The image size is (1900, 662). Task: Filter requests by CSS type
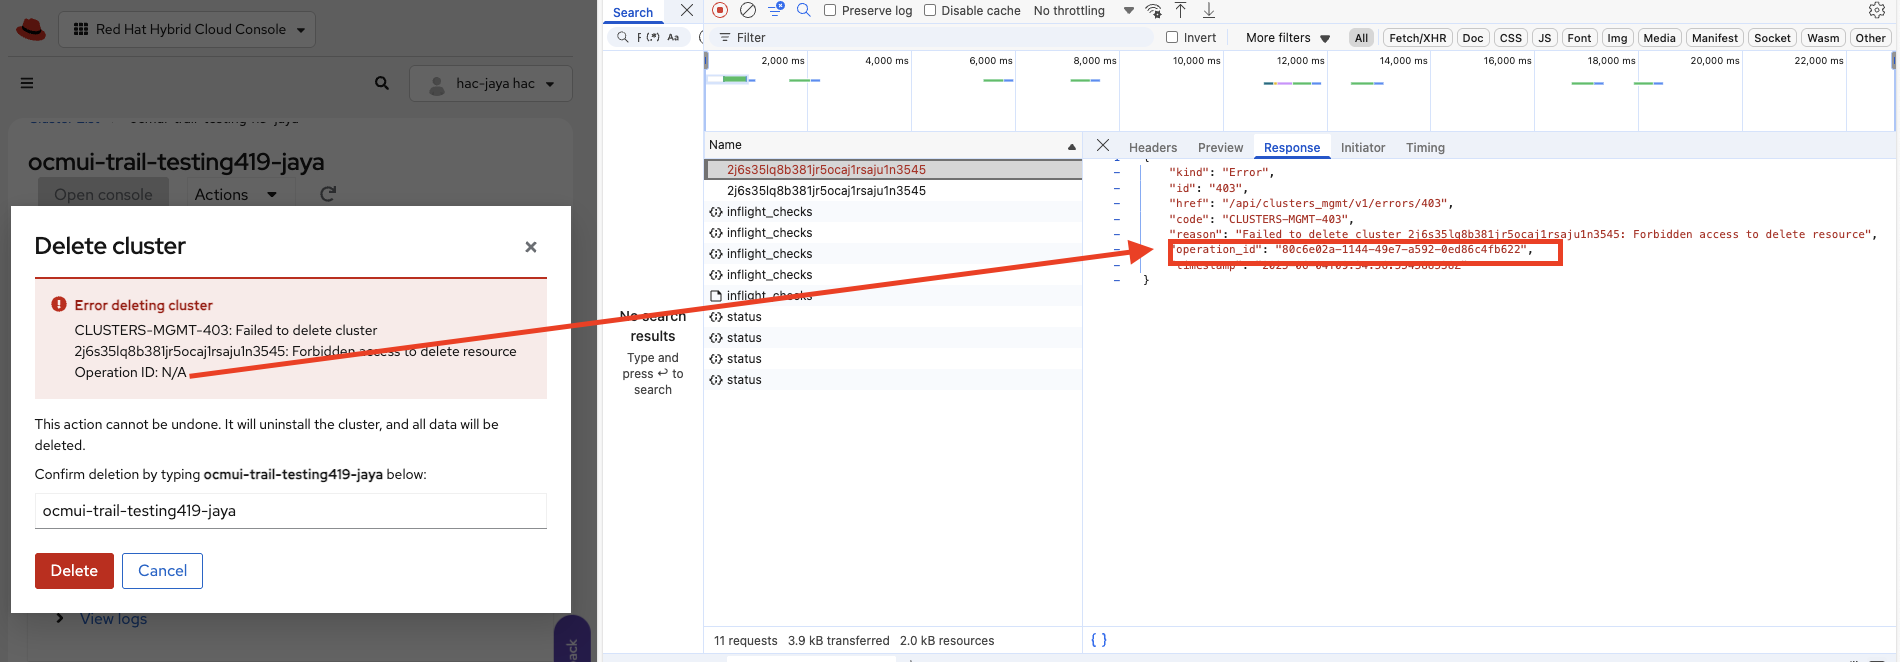(x=1510, y=38)
